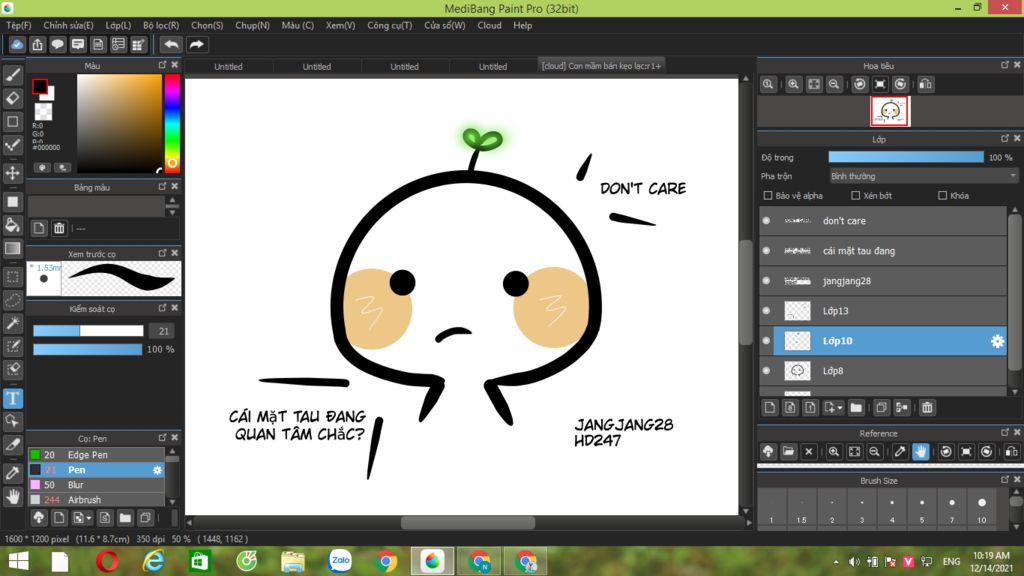Delete layer using the layer panel trash icon
The image size is (1024, 576).
pos(927,407)
